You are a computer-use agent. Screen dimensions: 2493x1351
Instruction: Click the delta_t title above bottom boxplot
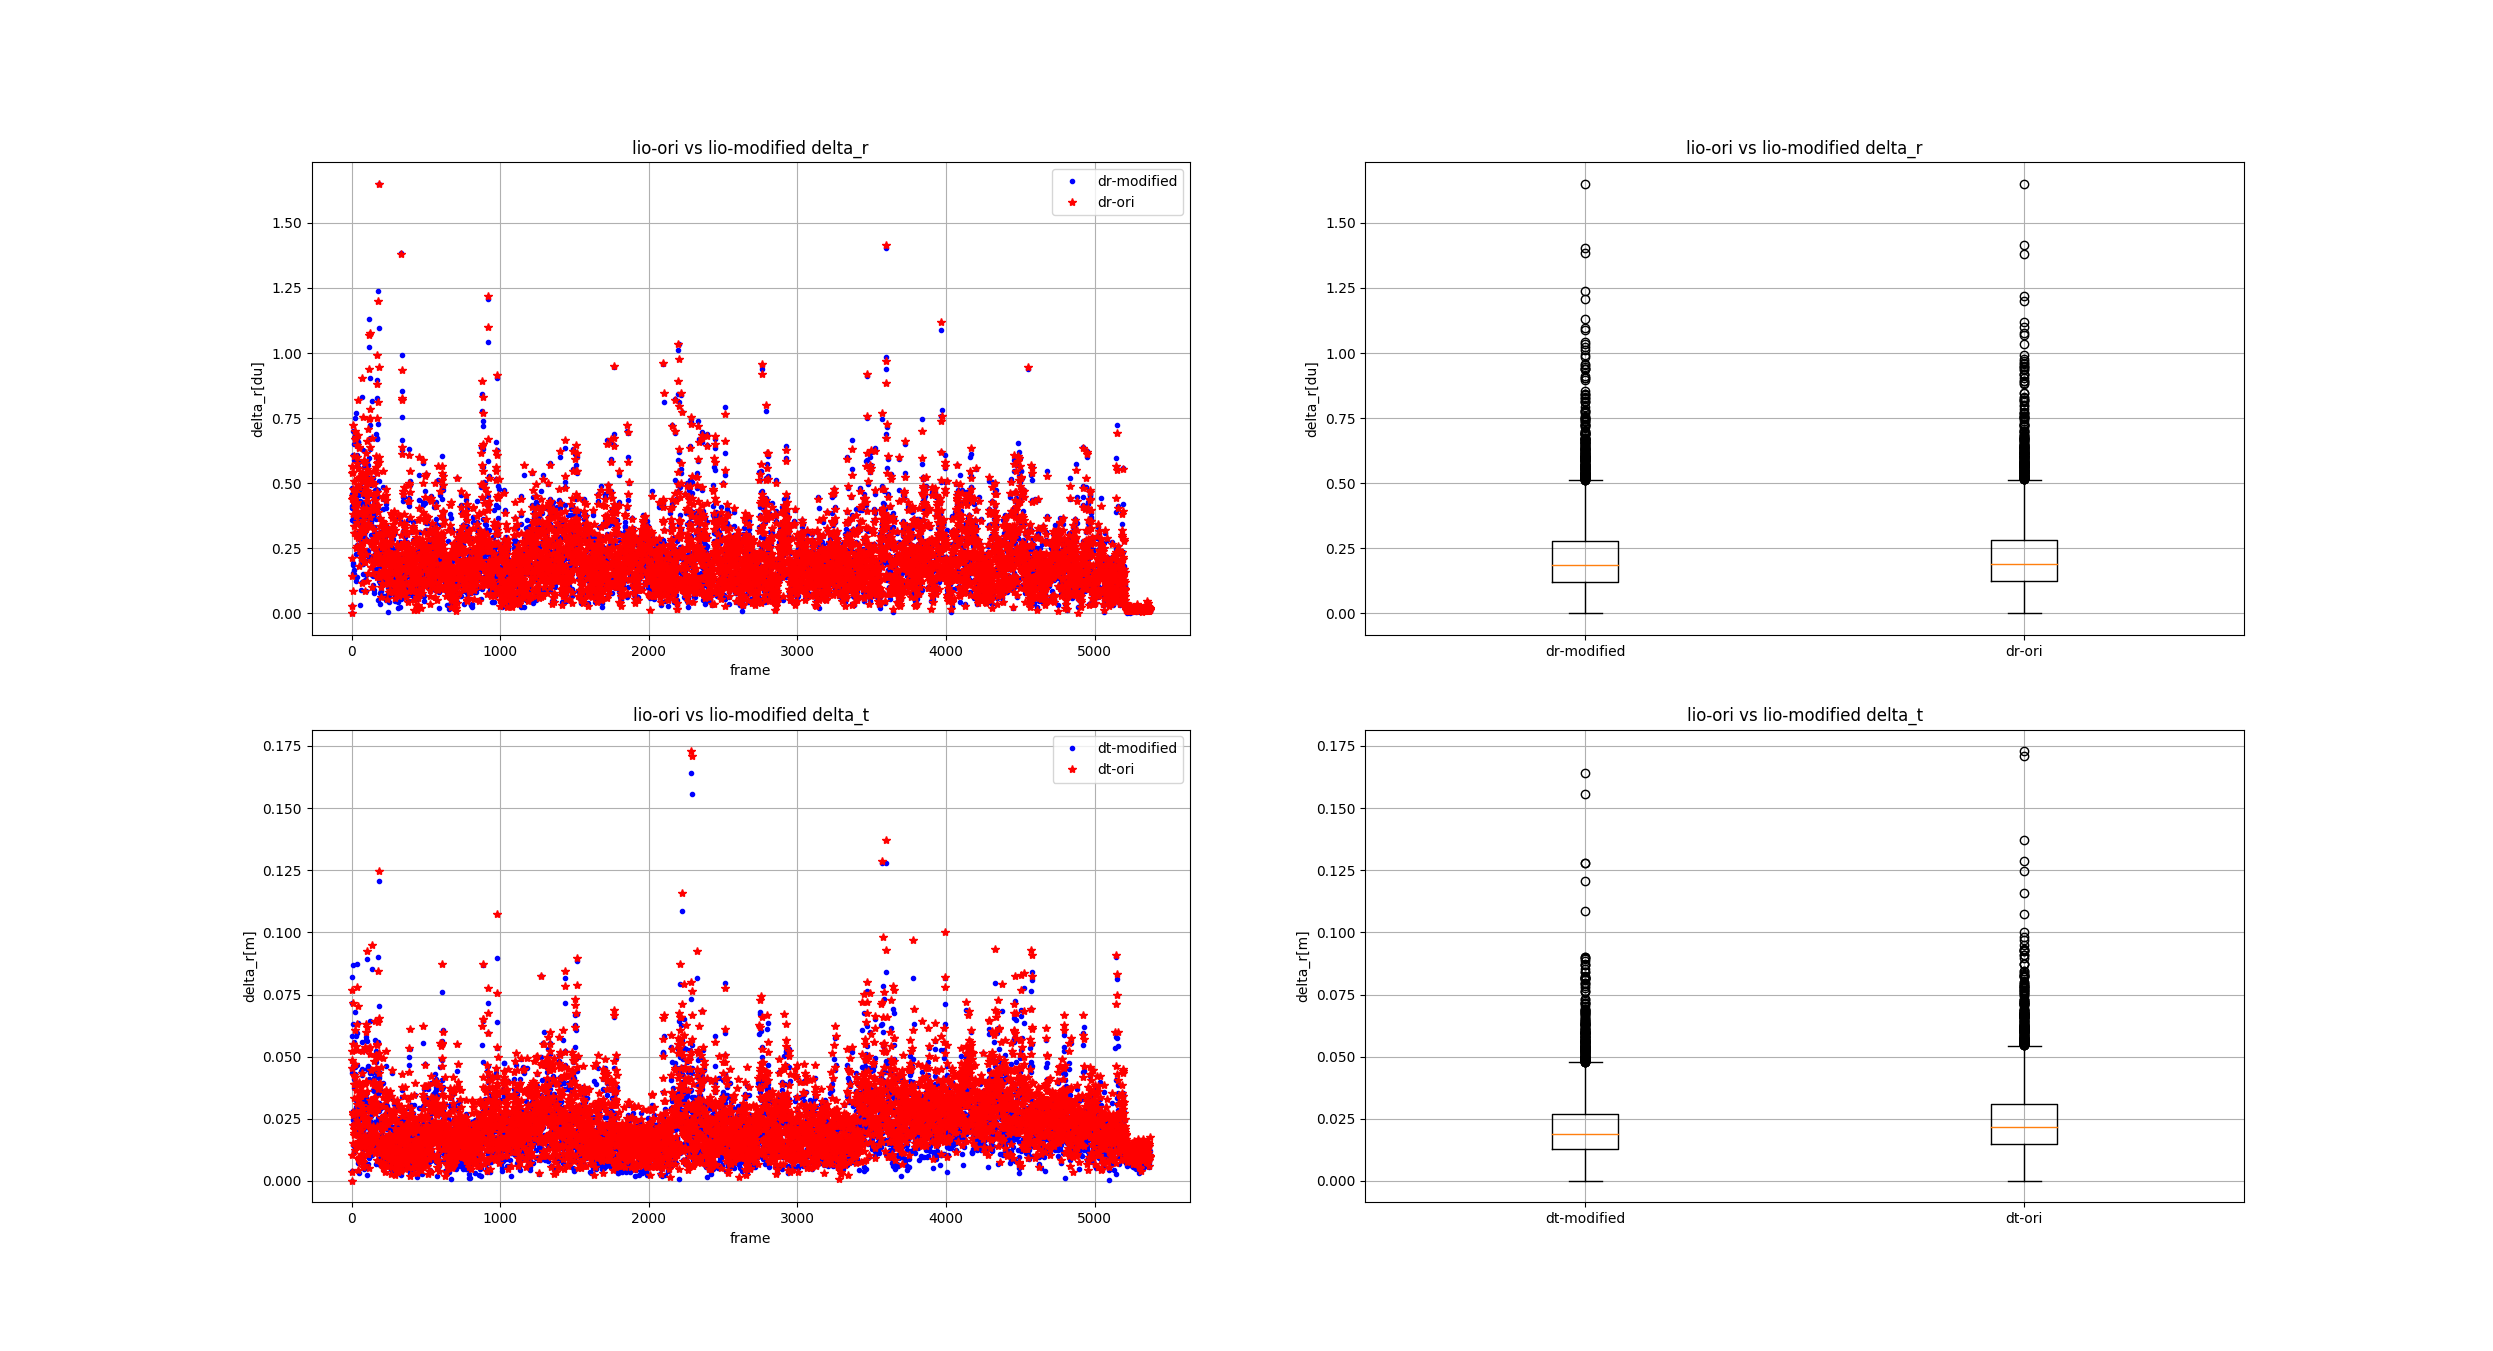pyautogui.click(x=1803, y=715)
